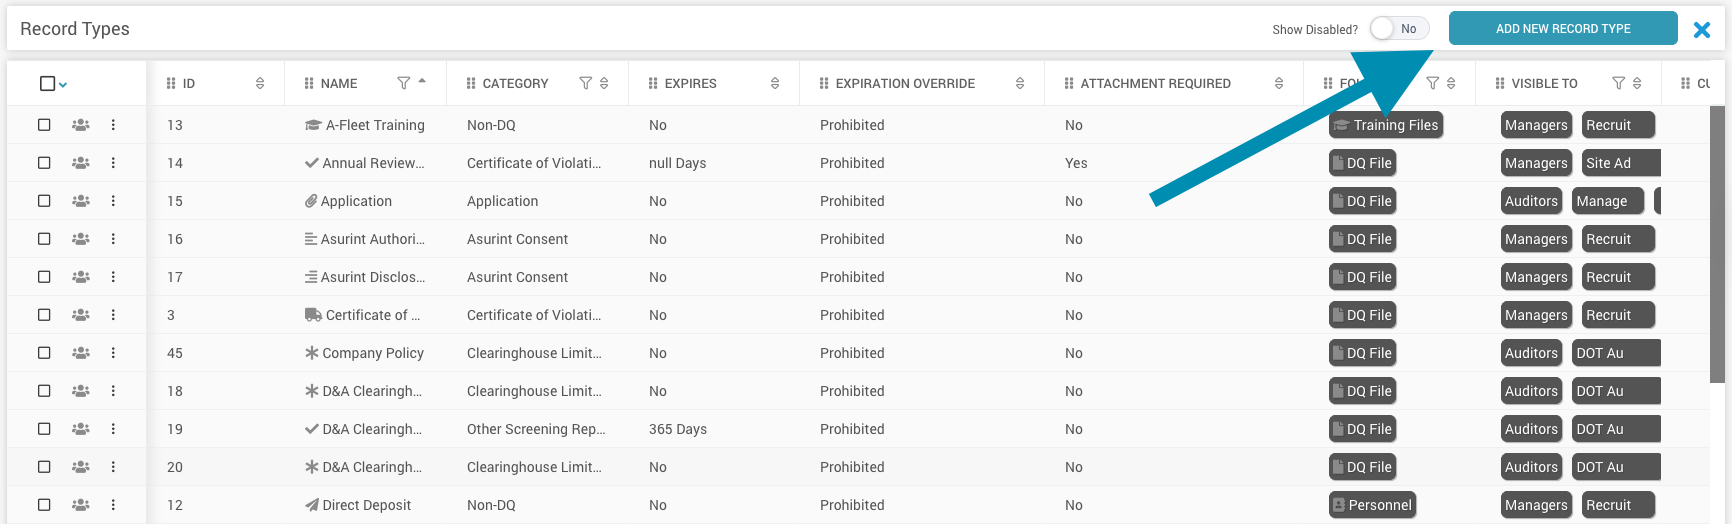
Task: Toggle the Show Disabled switch
Action: [x=1398, y=29]
